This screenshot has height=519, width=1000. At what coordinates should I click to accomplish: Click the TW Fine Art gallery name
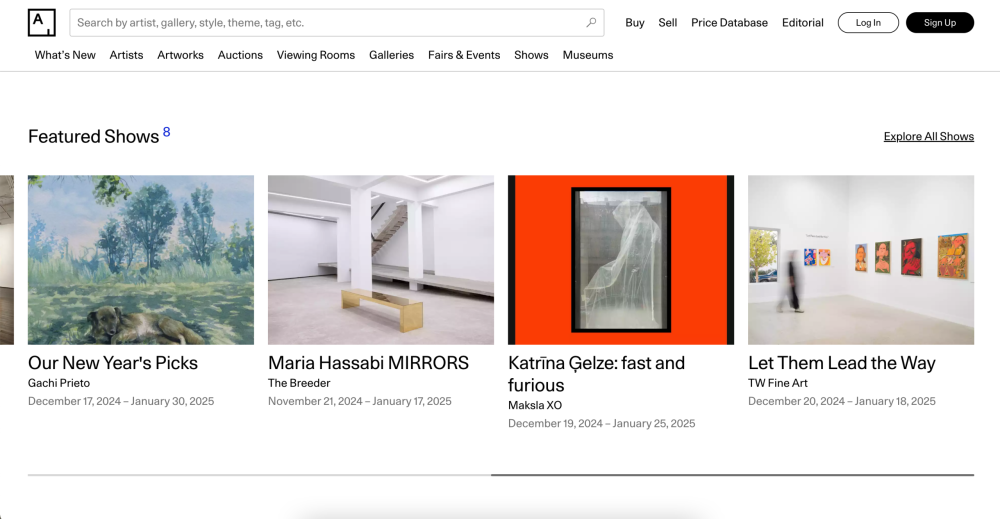[777, 383]
